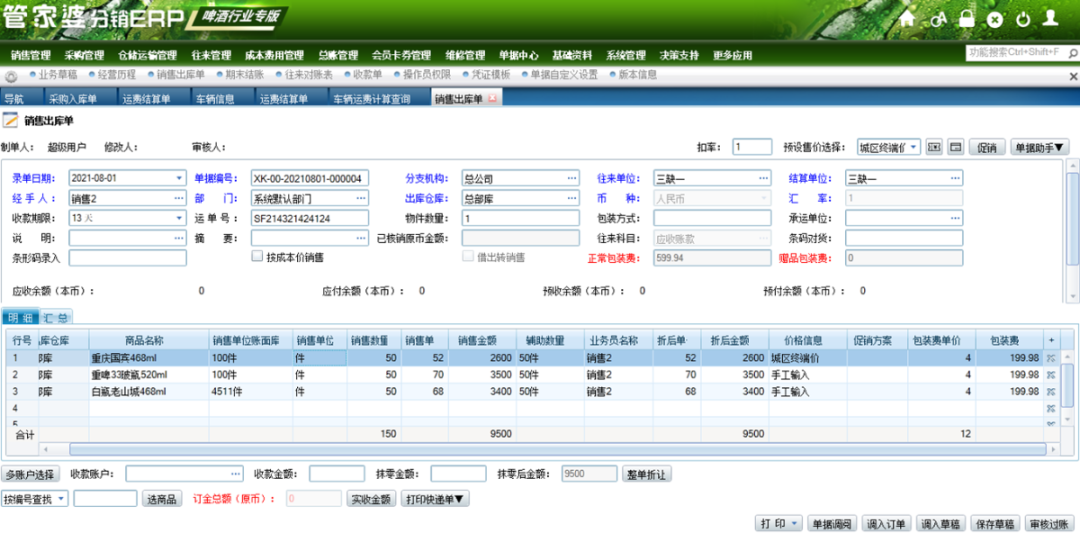Open the 部门 ellipsis lookup
Screen dimensions: 1080x533
(361, 198)
